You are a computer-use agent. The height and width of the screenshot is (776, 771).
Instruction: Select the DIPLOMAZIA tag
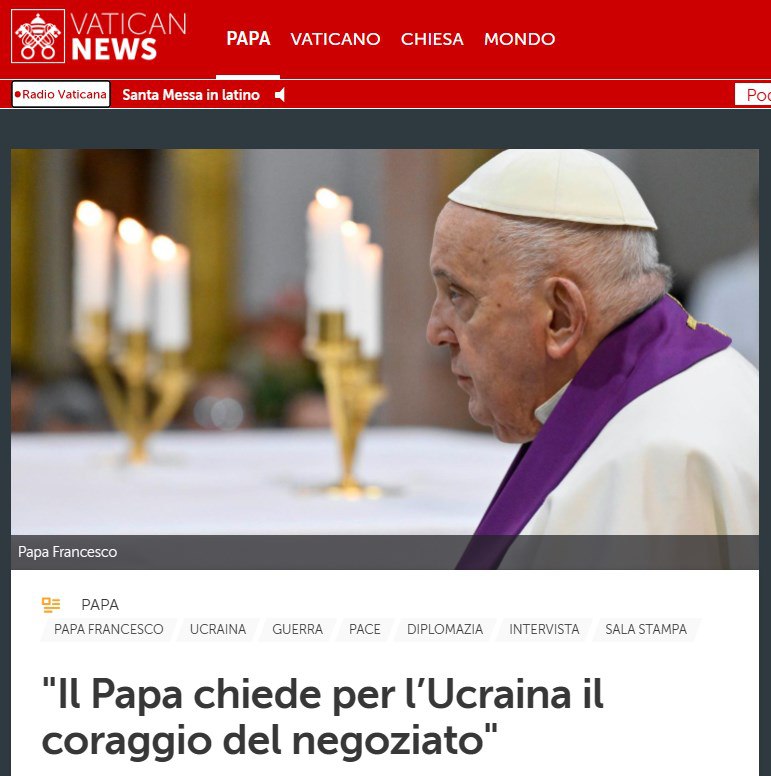pyautogui.click(x=445, y=629)
